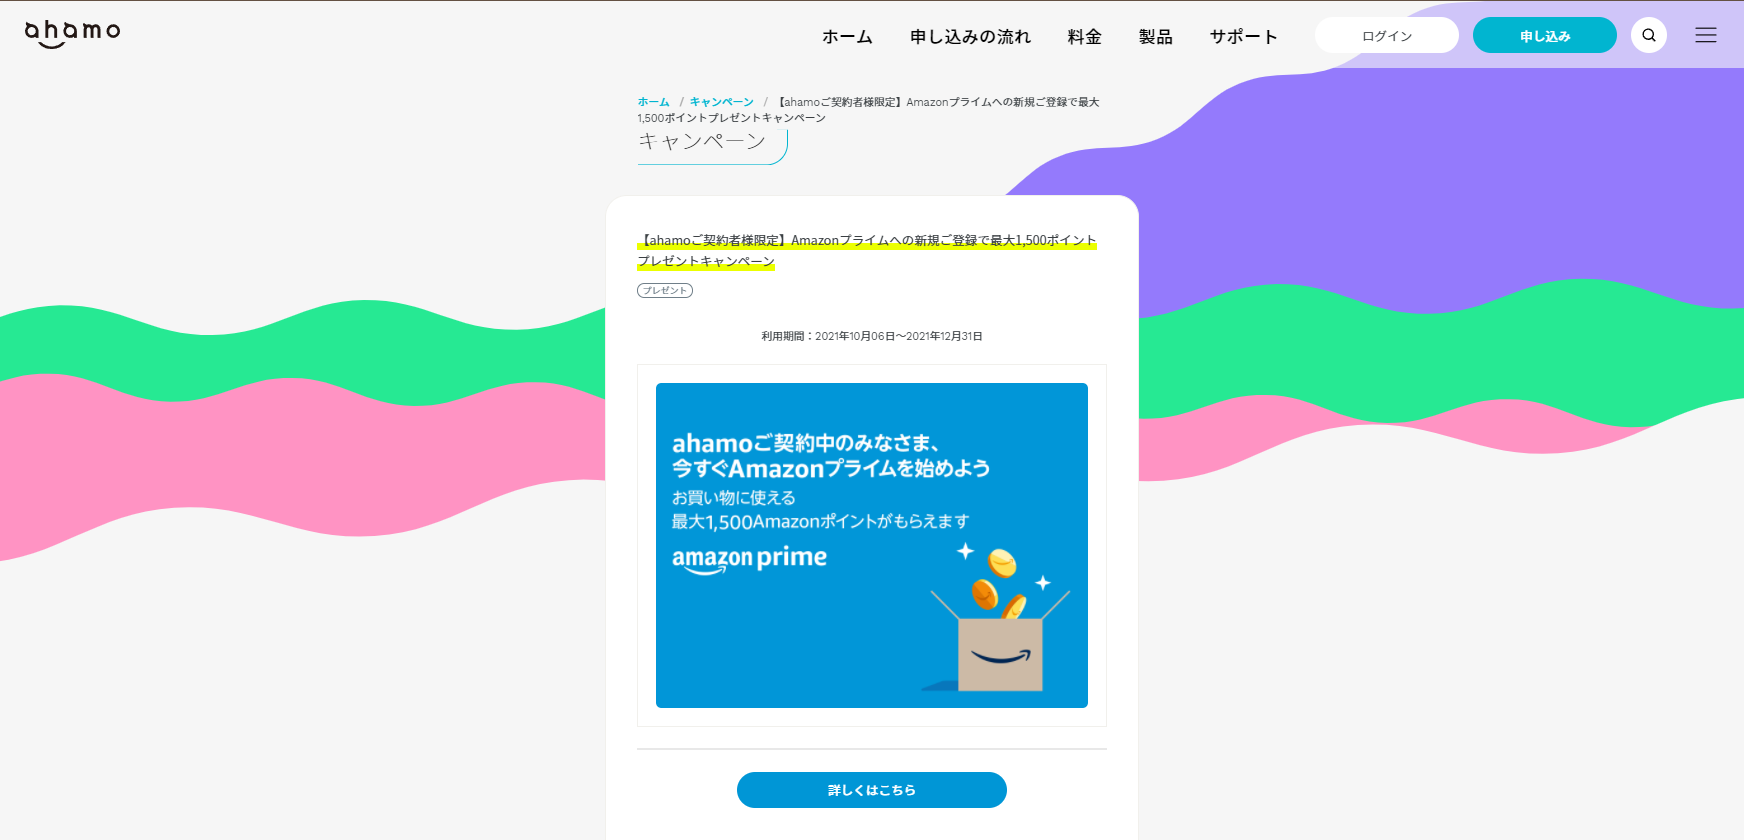The image size is (1744, 840).
Task: Open 申し込みの流れ in the navigation
Action: click(x=970, y=37)
